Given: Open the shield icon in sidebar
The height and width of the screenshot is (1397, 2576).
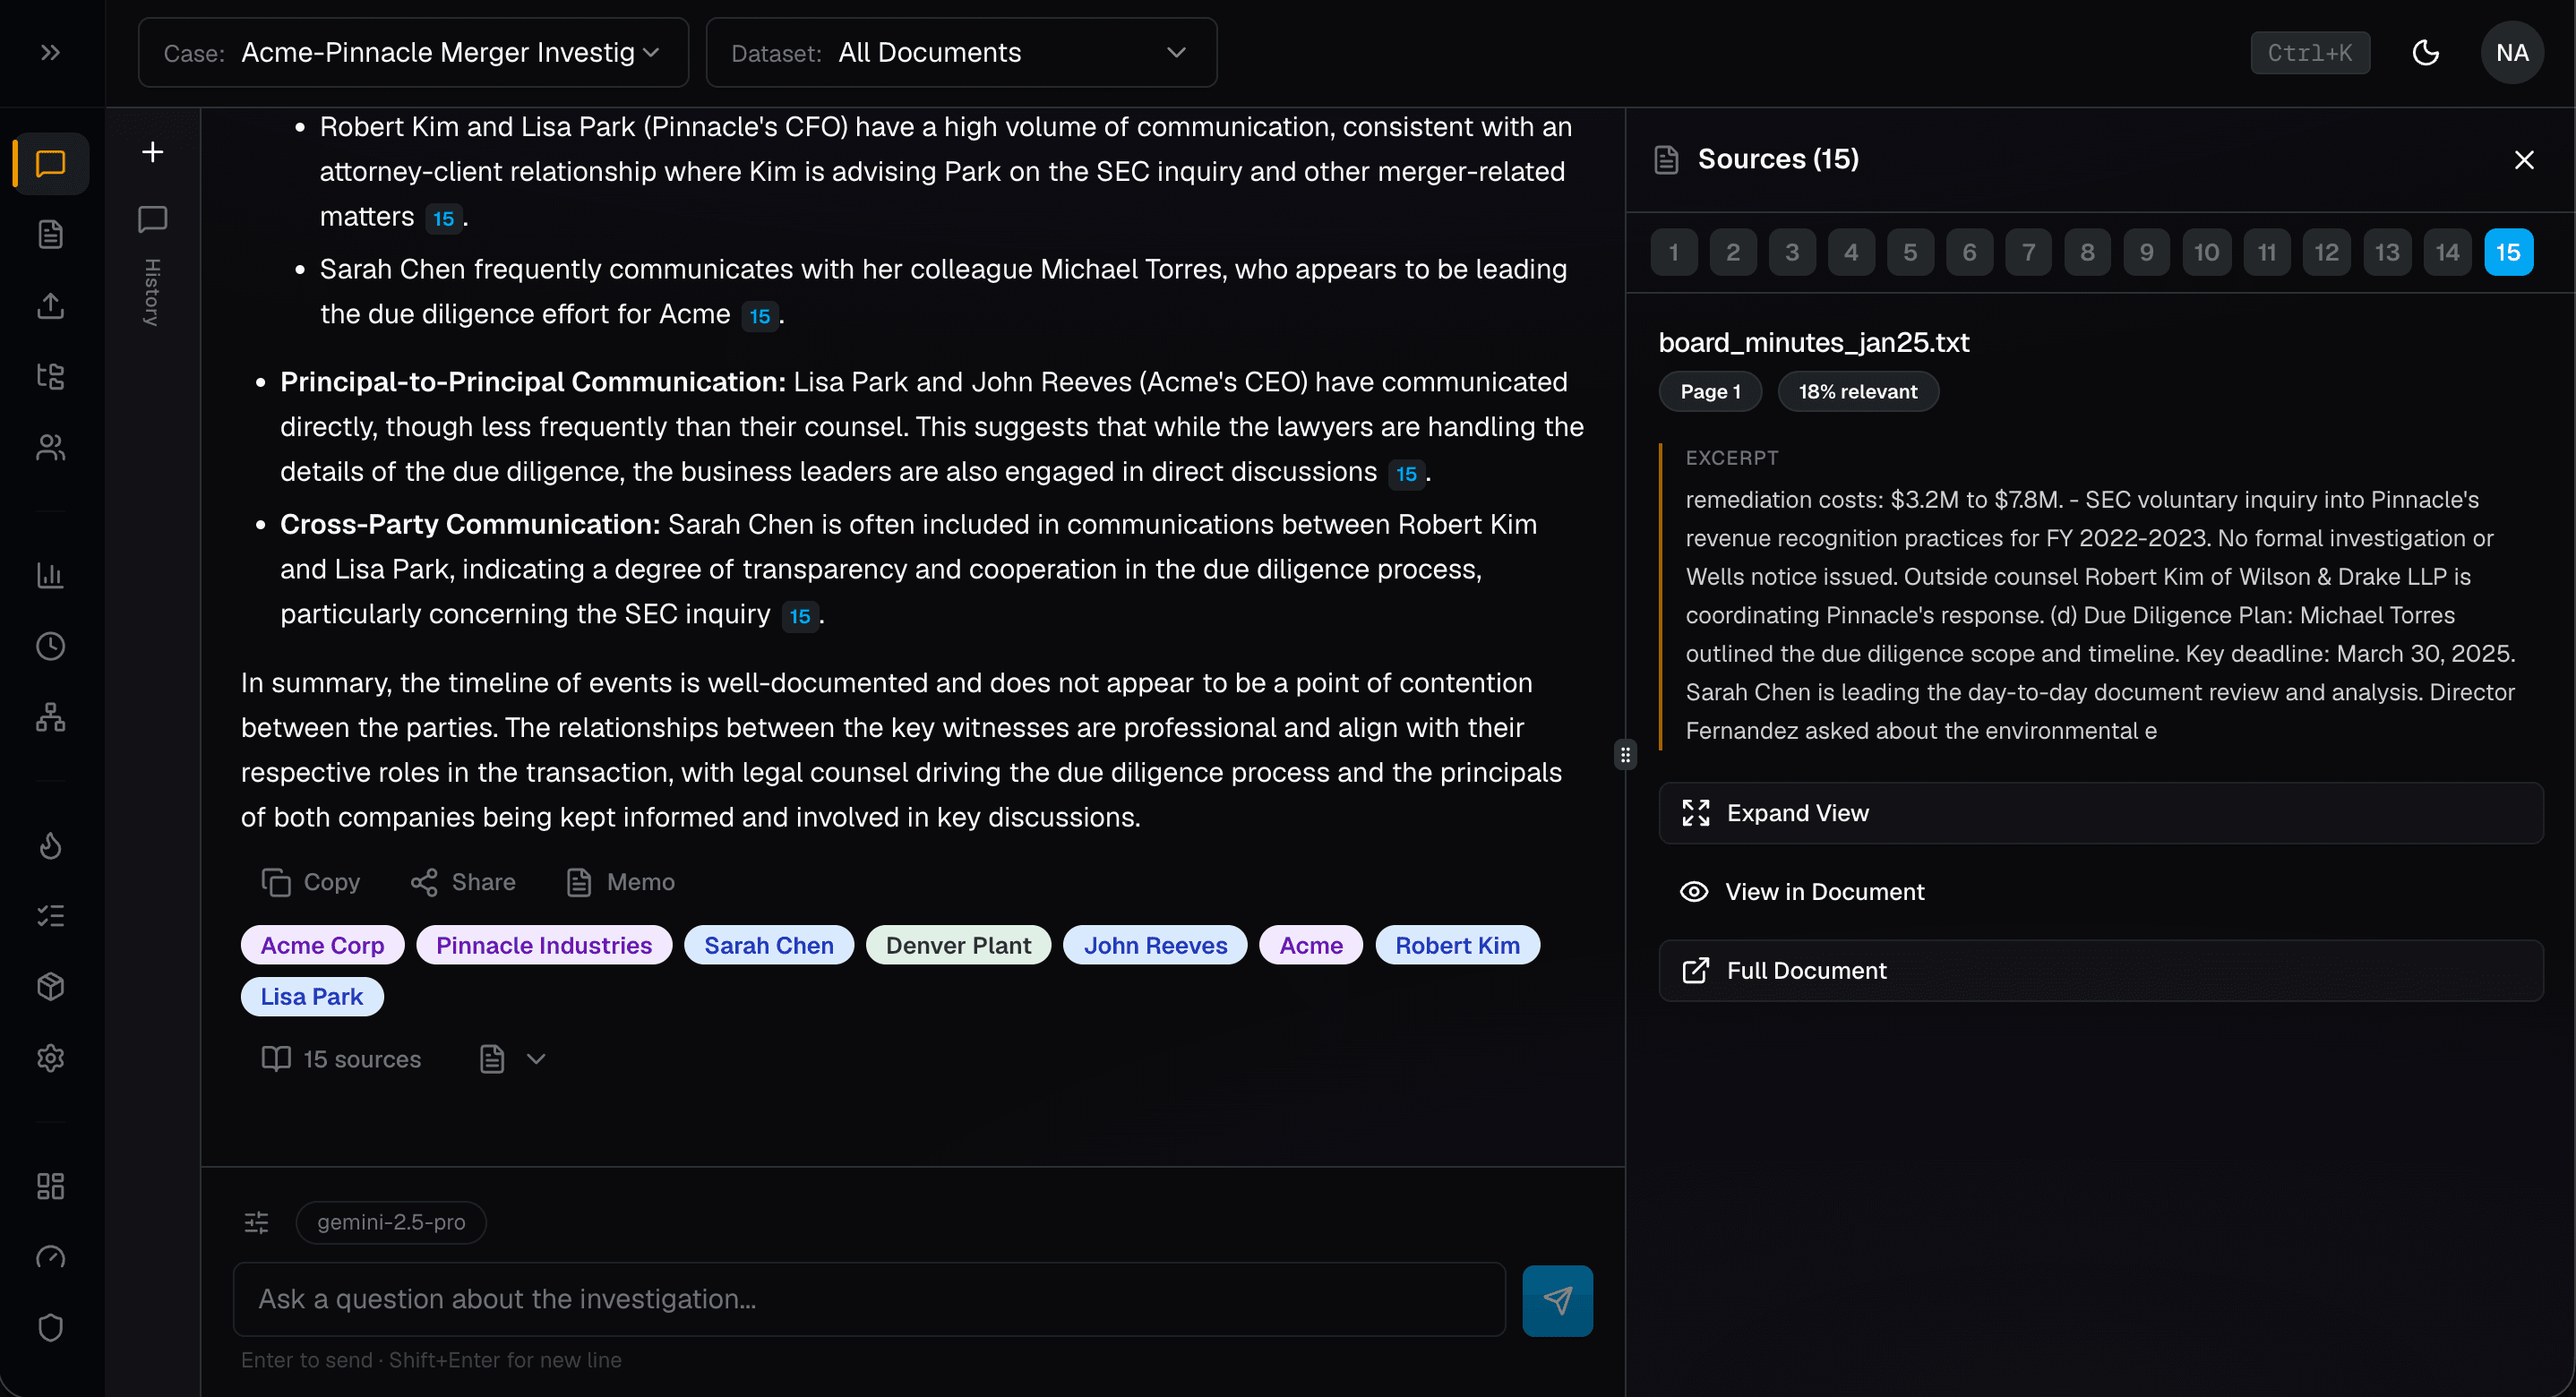Looking at the screenshot, I should pyautogui.click(x=51, y=1328).
